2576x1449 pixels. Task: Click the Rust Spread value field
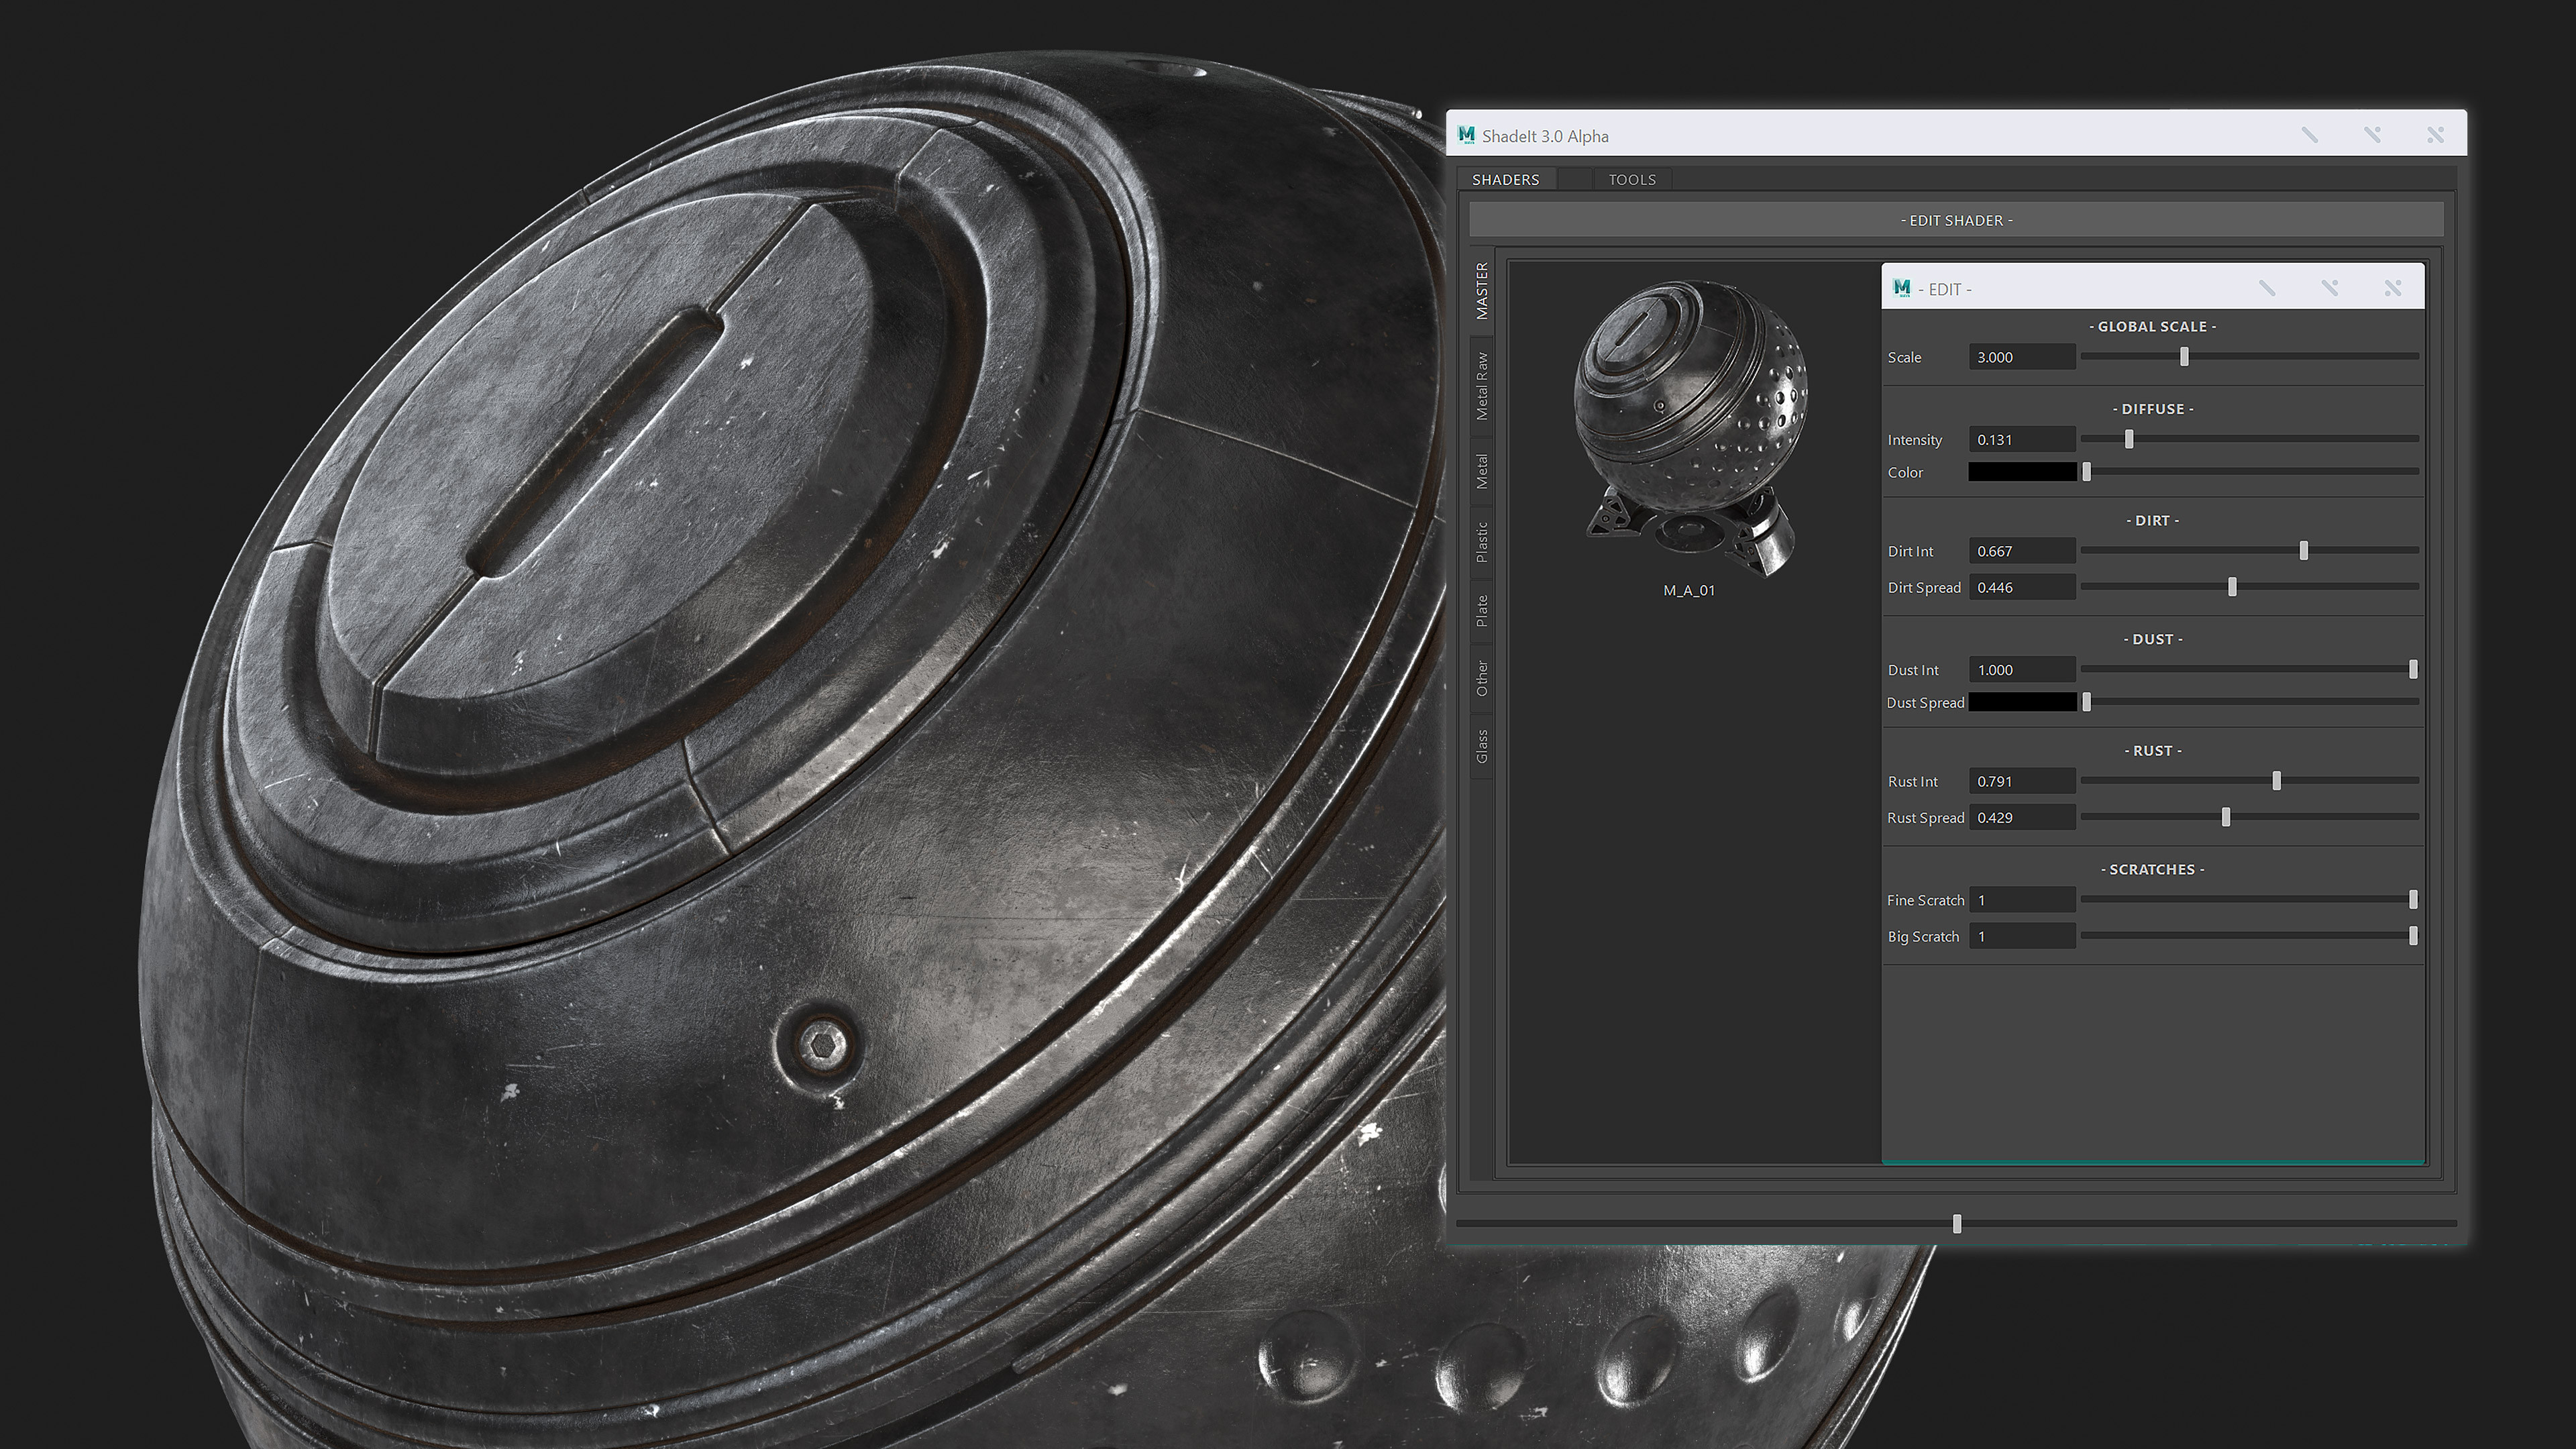(2022, 817)
